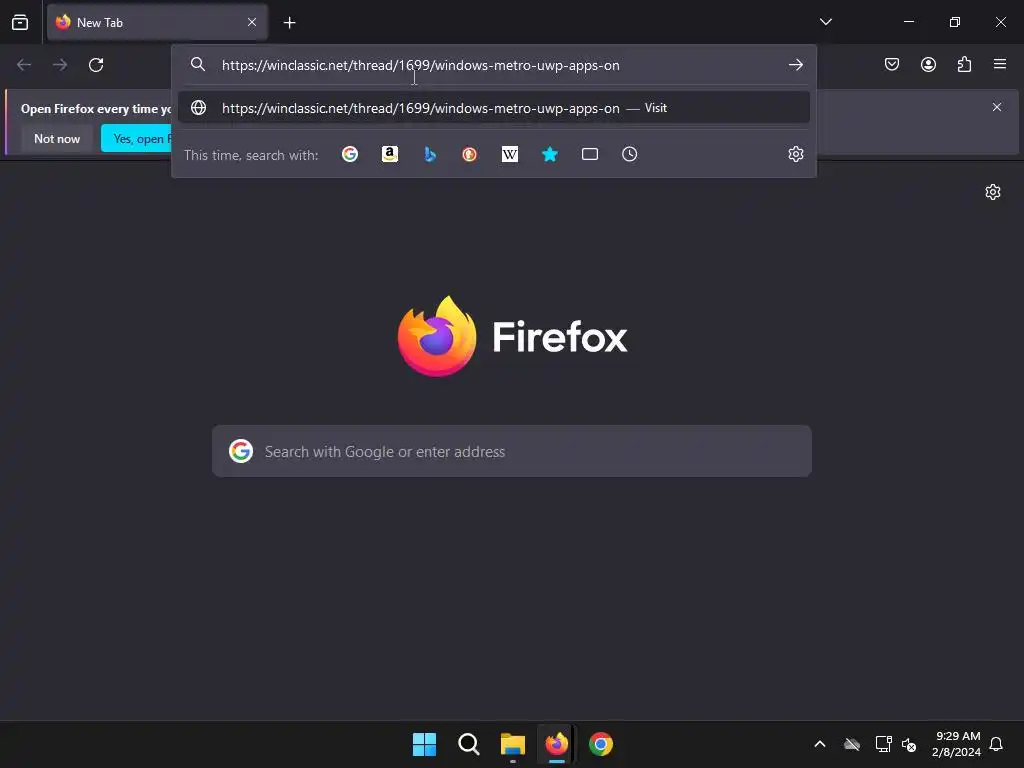1024x768 pixels.
Task: Open the notifications bell in taskbar
Action: click(x=997, y=744)
